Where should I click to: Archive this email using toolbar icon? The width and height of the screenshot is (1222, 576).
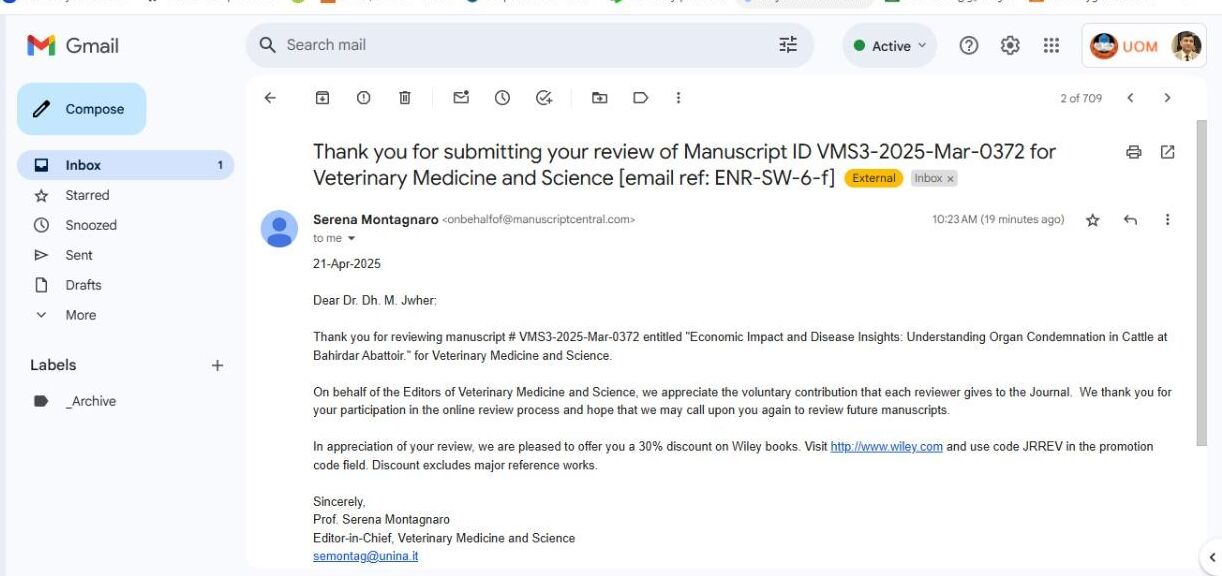[x=322, y=98]
